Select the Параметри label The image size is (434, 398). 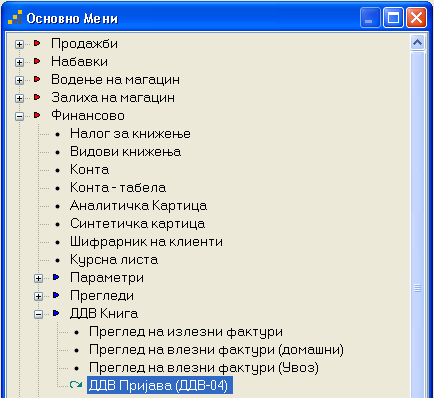[107, 278]
